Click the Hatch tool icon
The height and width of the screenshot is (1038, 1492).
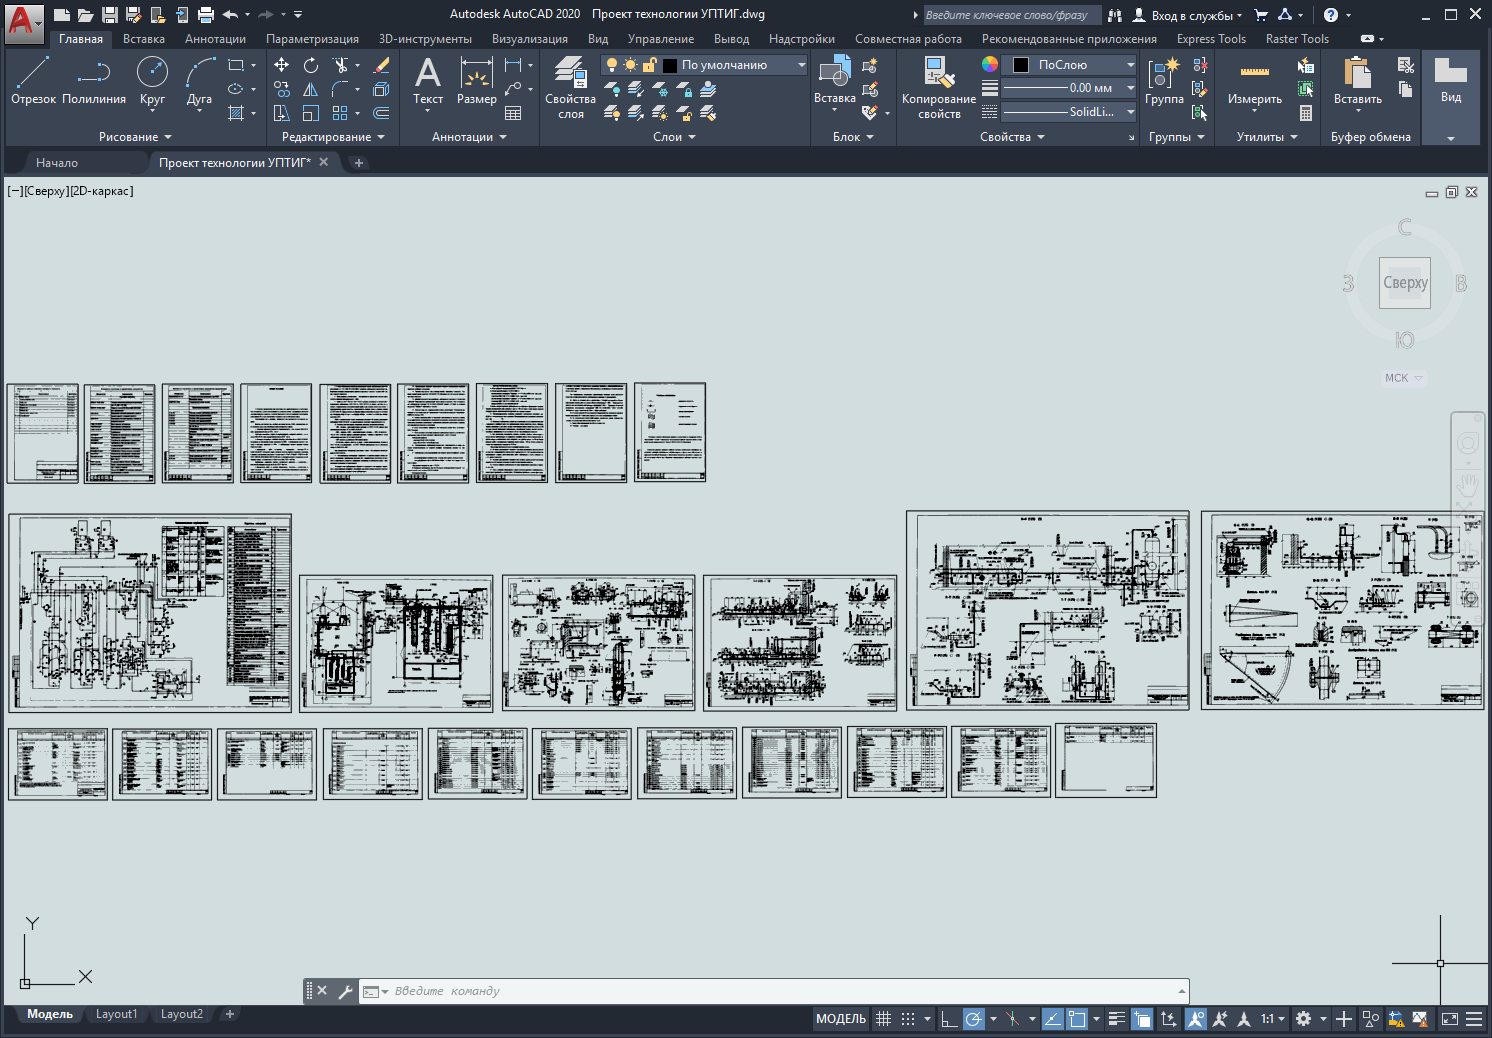coord(236,113)
